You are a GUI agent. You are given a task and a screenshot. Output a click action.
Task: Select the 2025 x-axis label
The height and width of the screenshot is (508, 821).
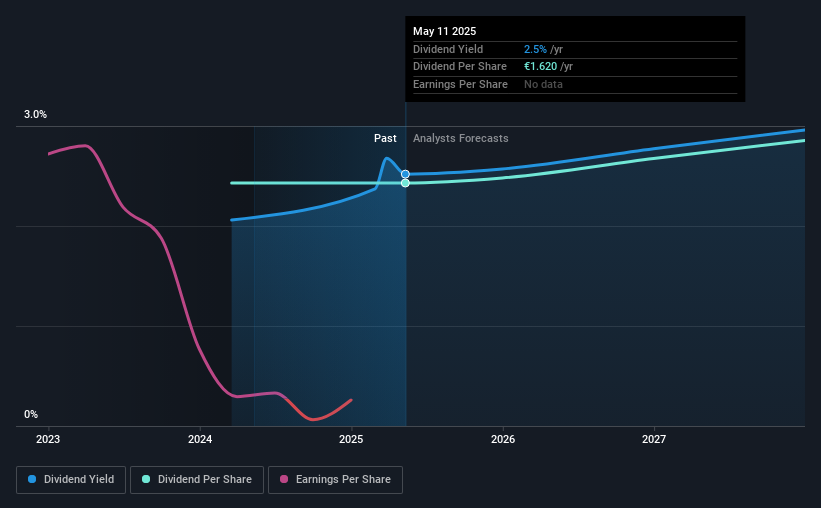[351, 439]
